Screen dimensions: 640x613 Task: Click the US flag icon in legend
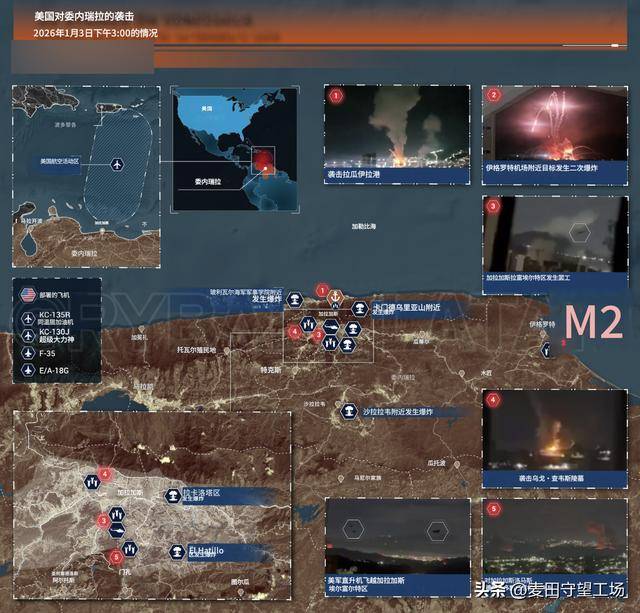pyautogui.click(x=29, y=295)
